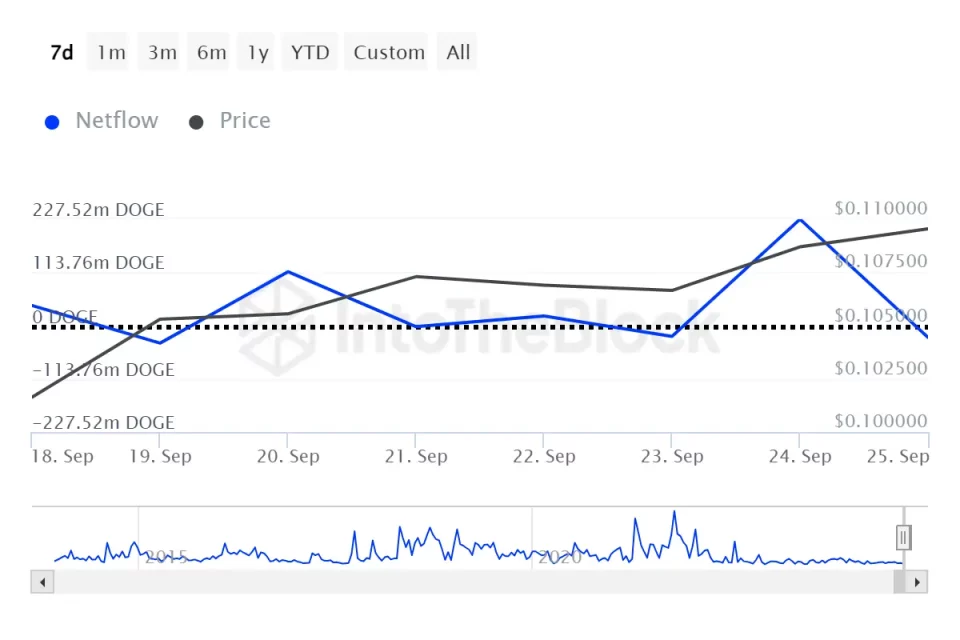This screenshot has width=960, height=640.
Task: Switch to 3m time range
Action: [162, 53]
